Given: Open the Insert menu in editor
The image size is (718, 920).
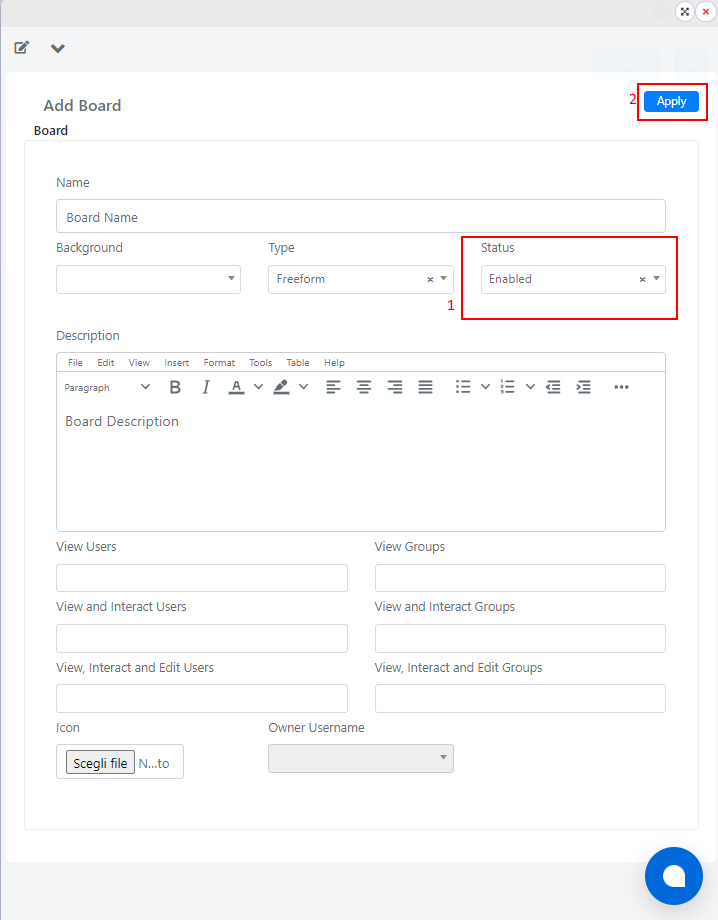Looking at the screenshot, I should click(x=177, y=363).
